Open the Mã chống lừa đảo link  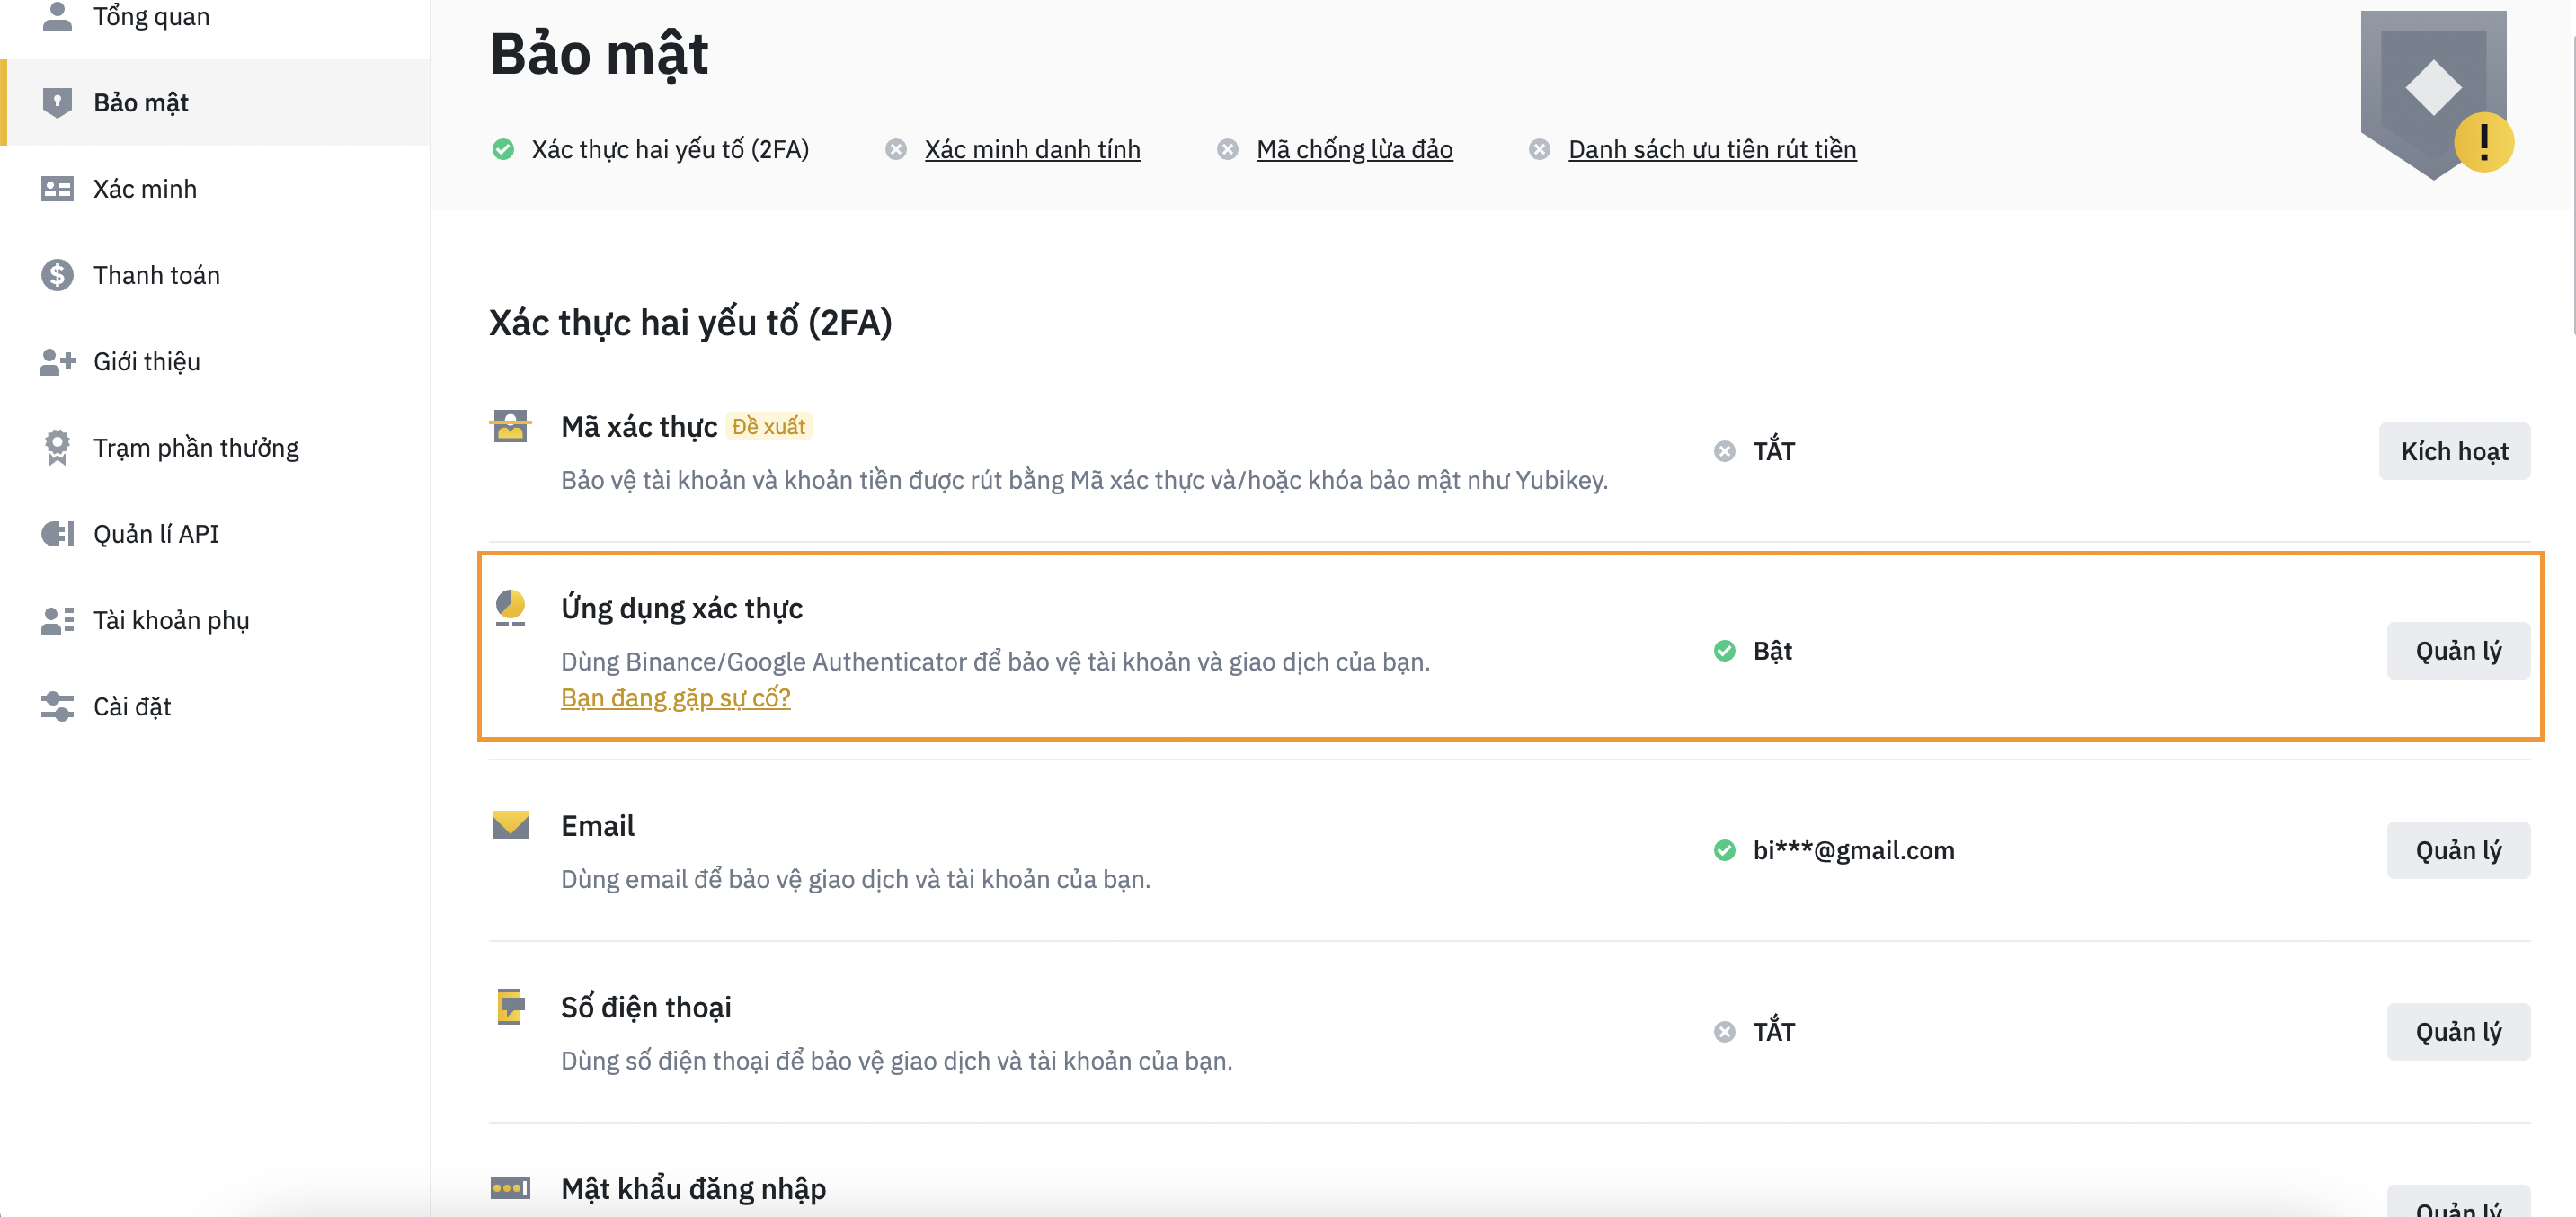pos(1354,149)
